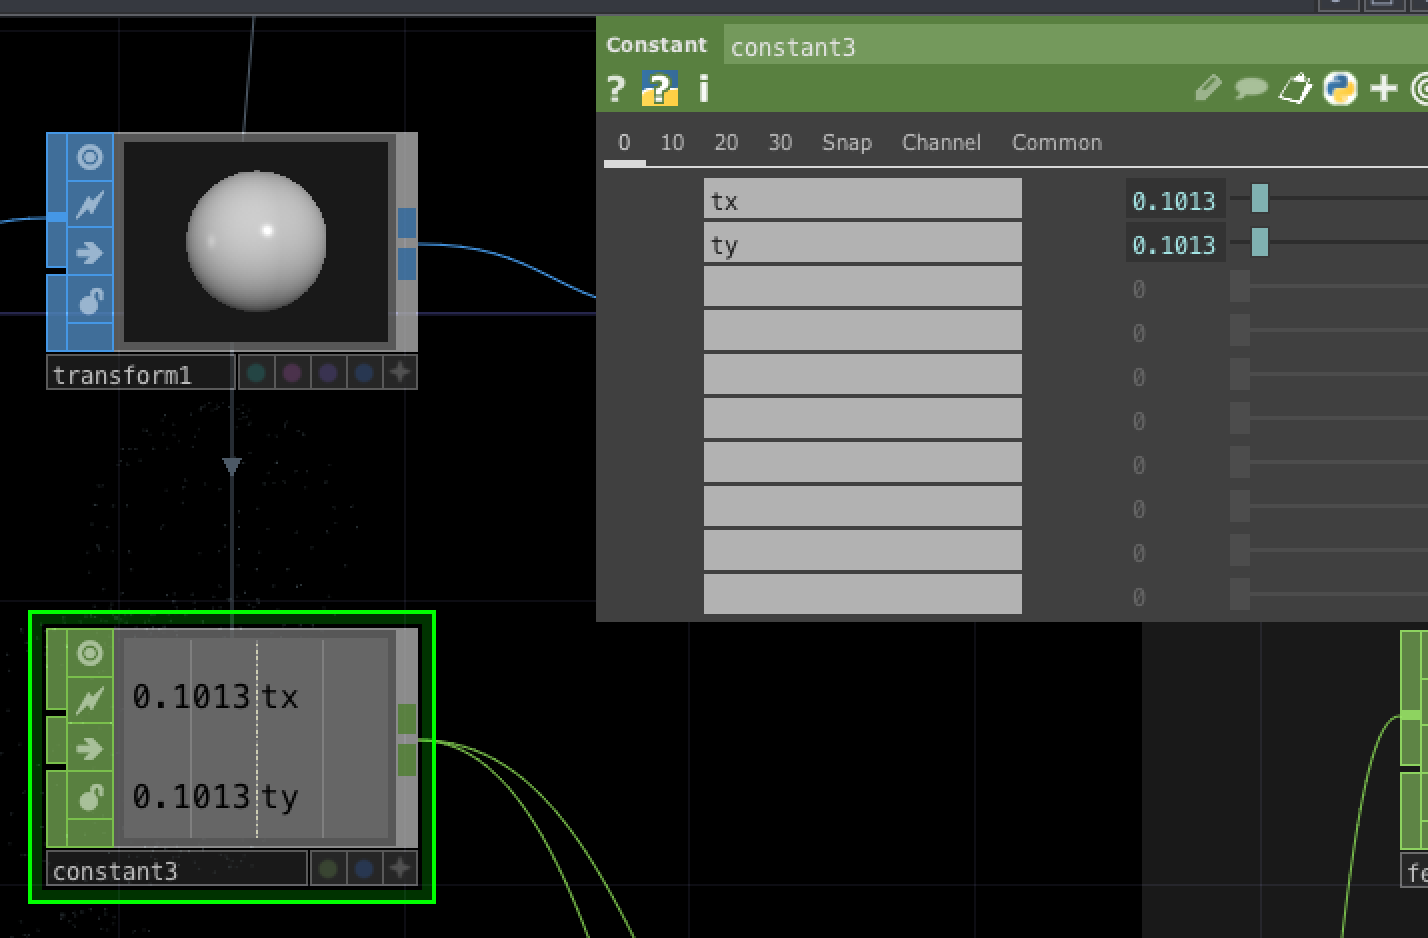Select the Channel parameter tab
This screenshot has height=938, width=1428.
941,143
